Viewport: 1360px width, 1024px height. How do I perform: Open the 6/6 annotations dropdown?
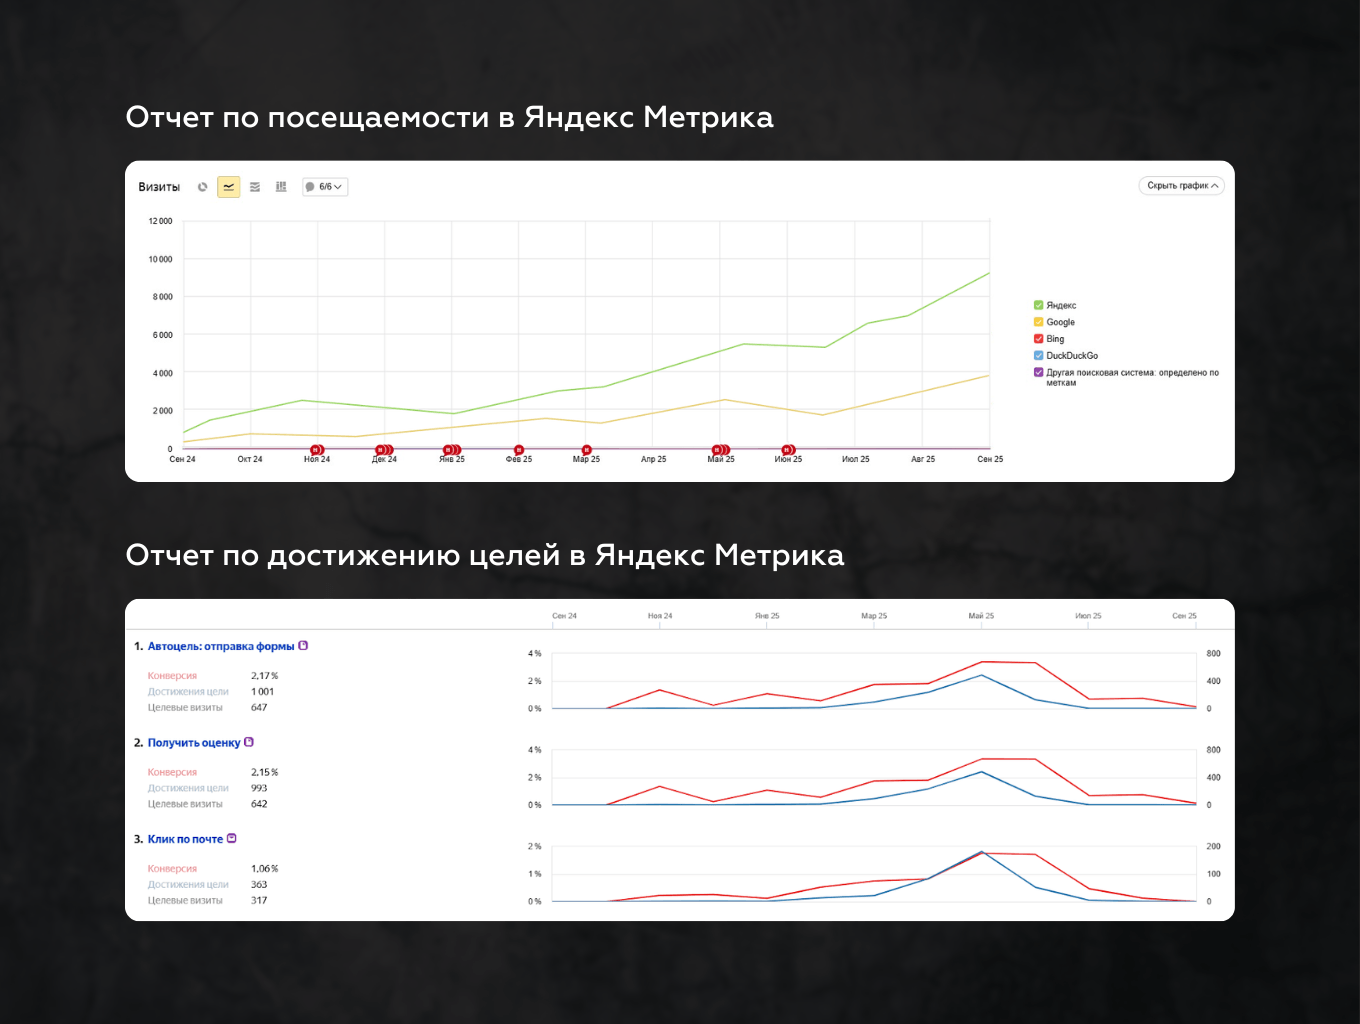click(325, 187)
